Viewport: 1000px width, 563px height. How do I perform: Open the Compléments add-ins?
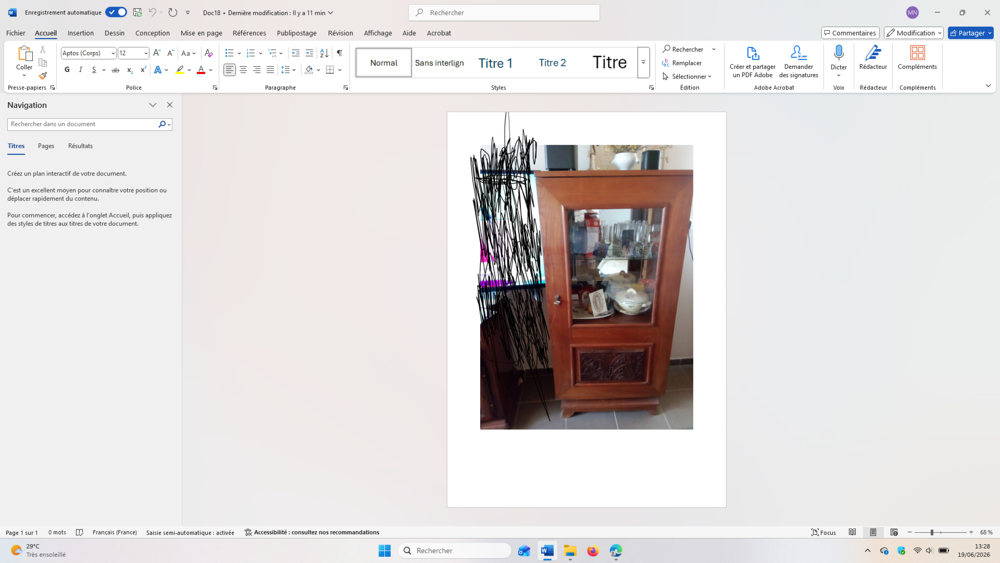pos(917,57)
